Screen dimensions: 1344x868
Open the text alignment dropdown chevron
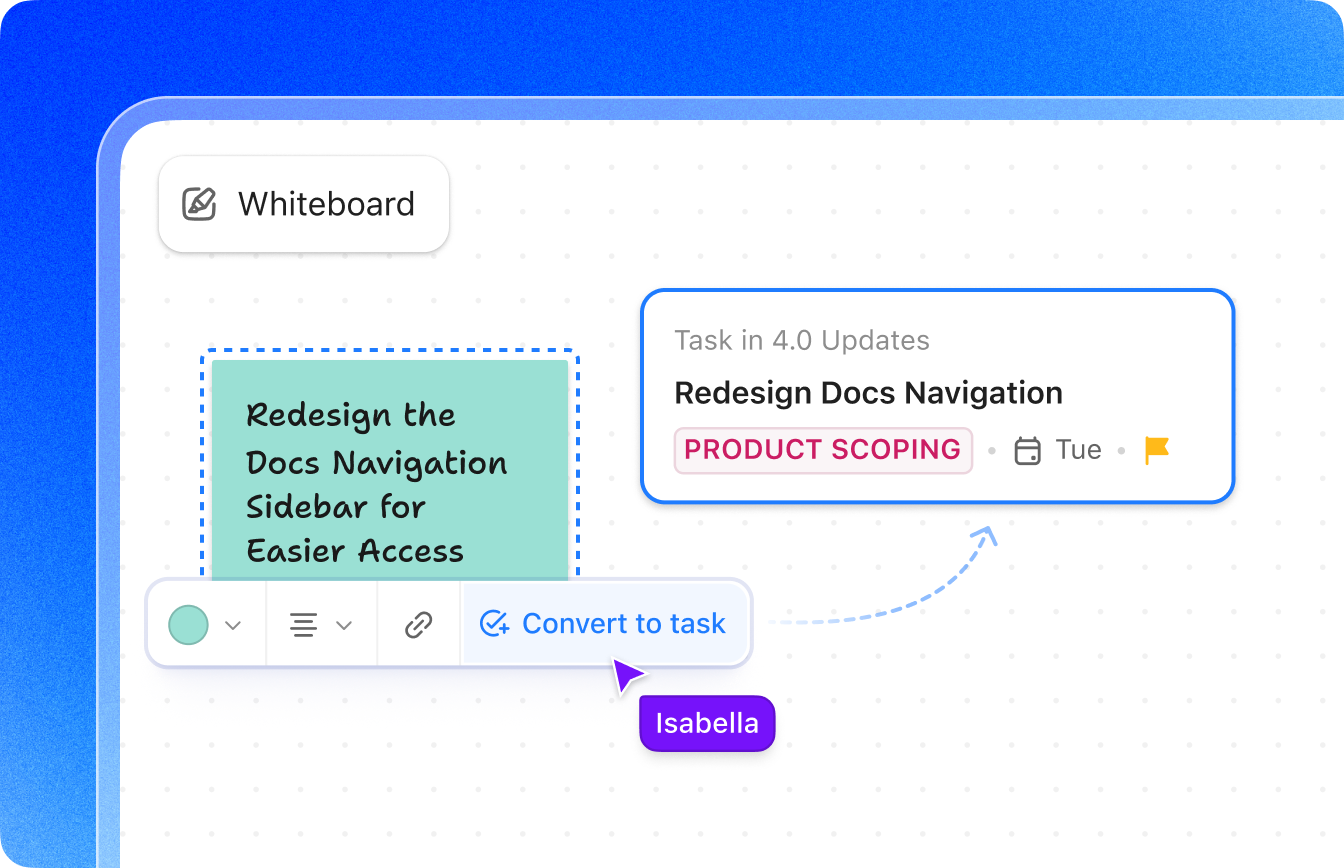(x=344, y=625)
